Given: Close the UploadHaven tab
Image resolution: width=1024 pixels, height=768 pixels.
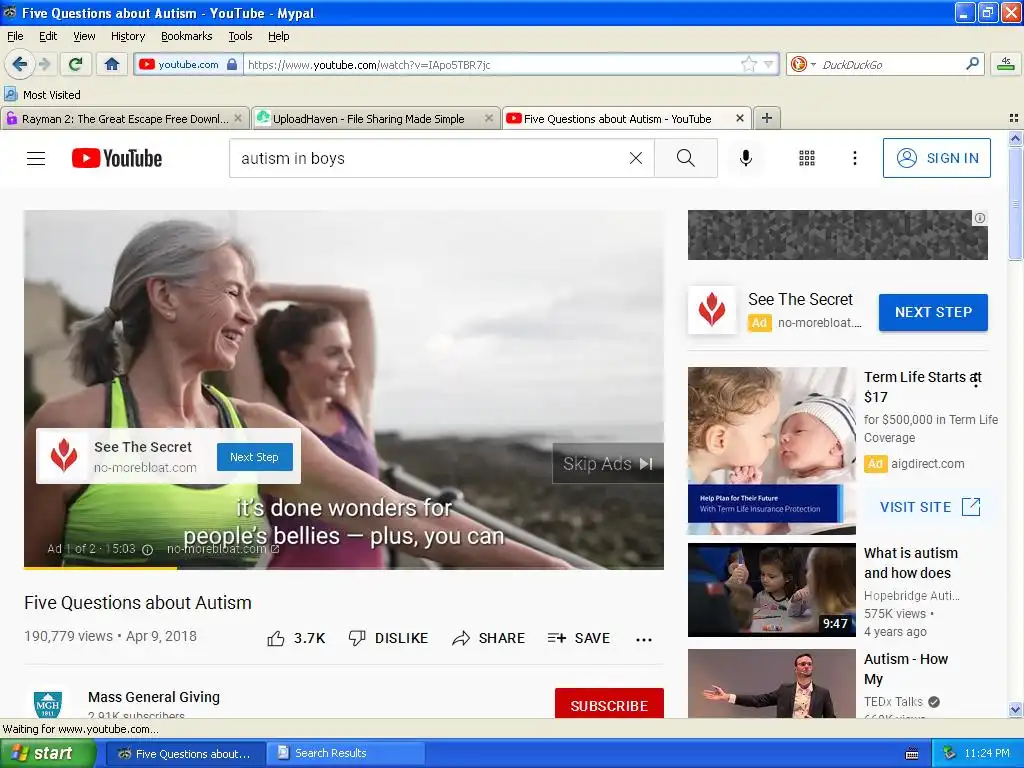Looking at the screenshot, I should click(x=488, y=118).
